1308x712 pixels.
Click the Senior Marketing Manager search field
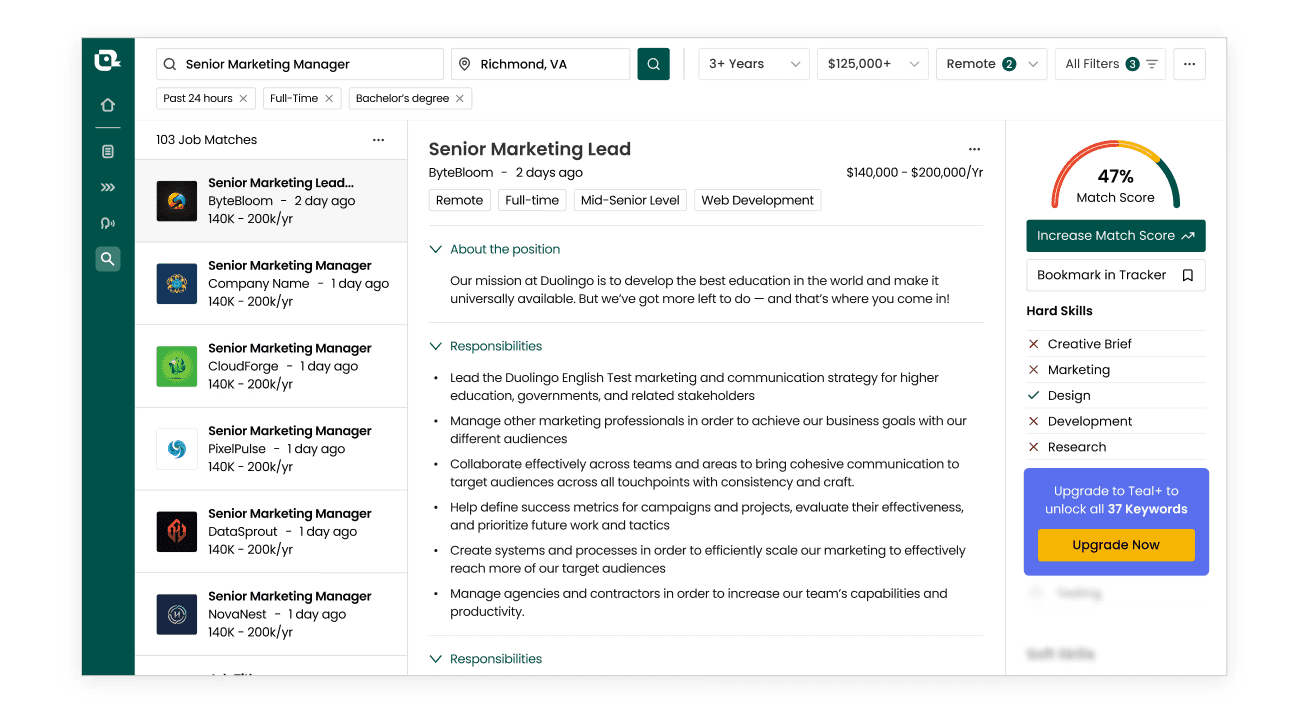tap(300, 64)
